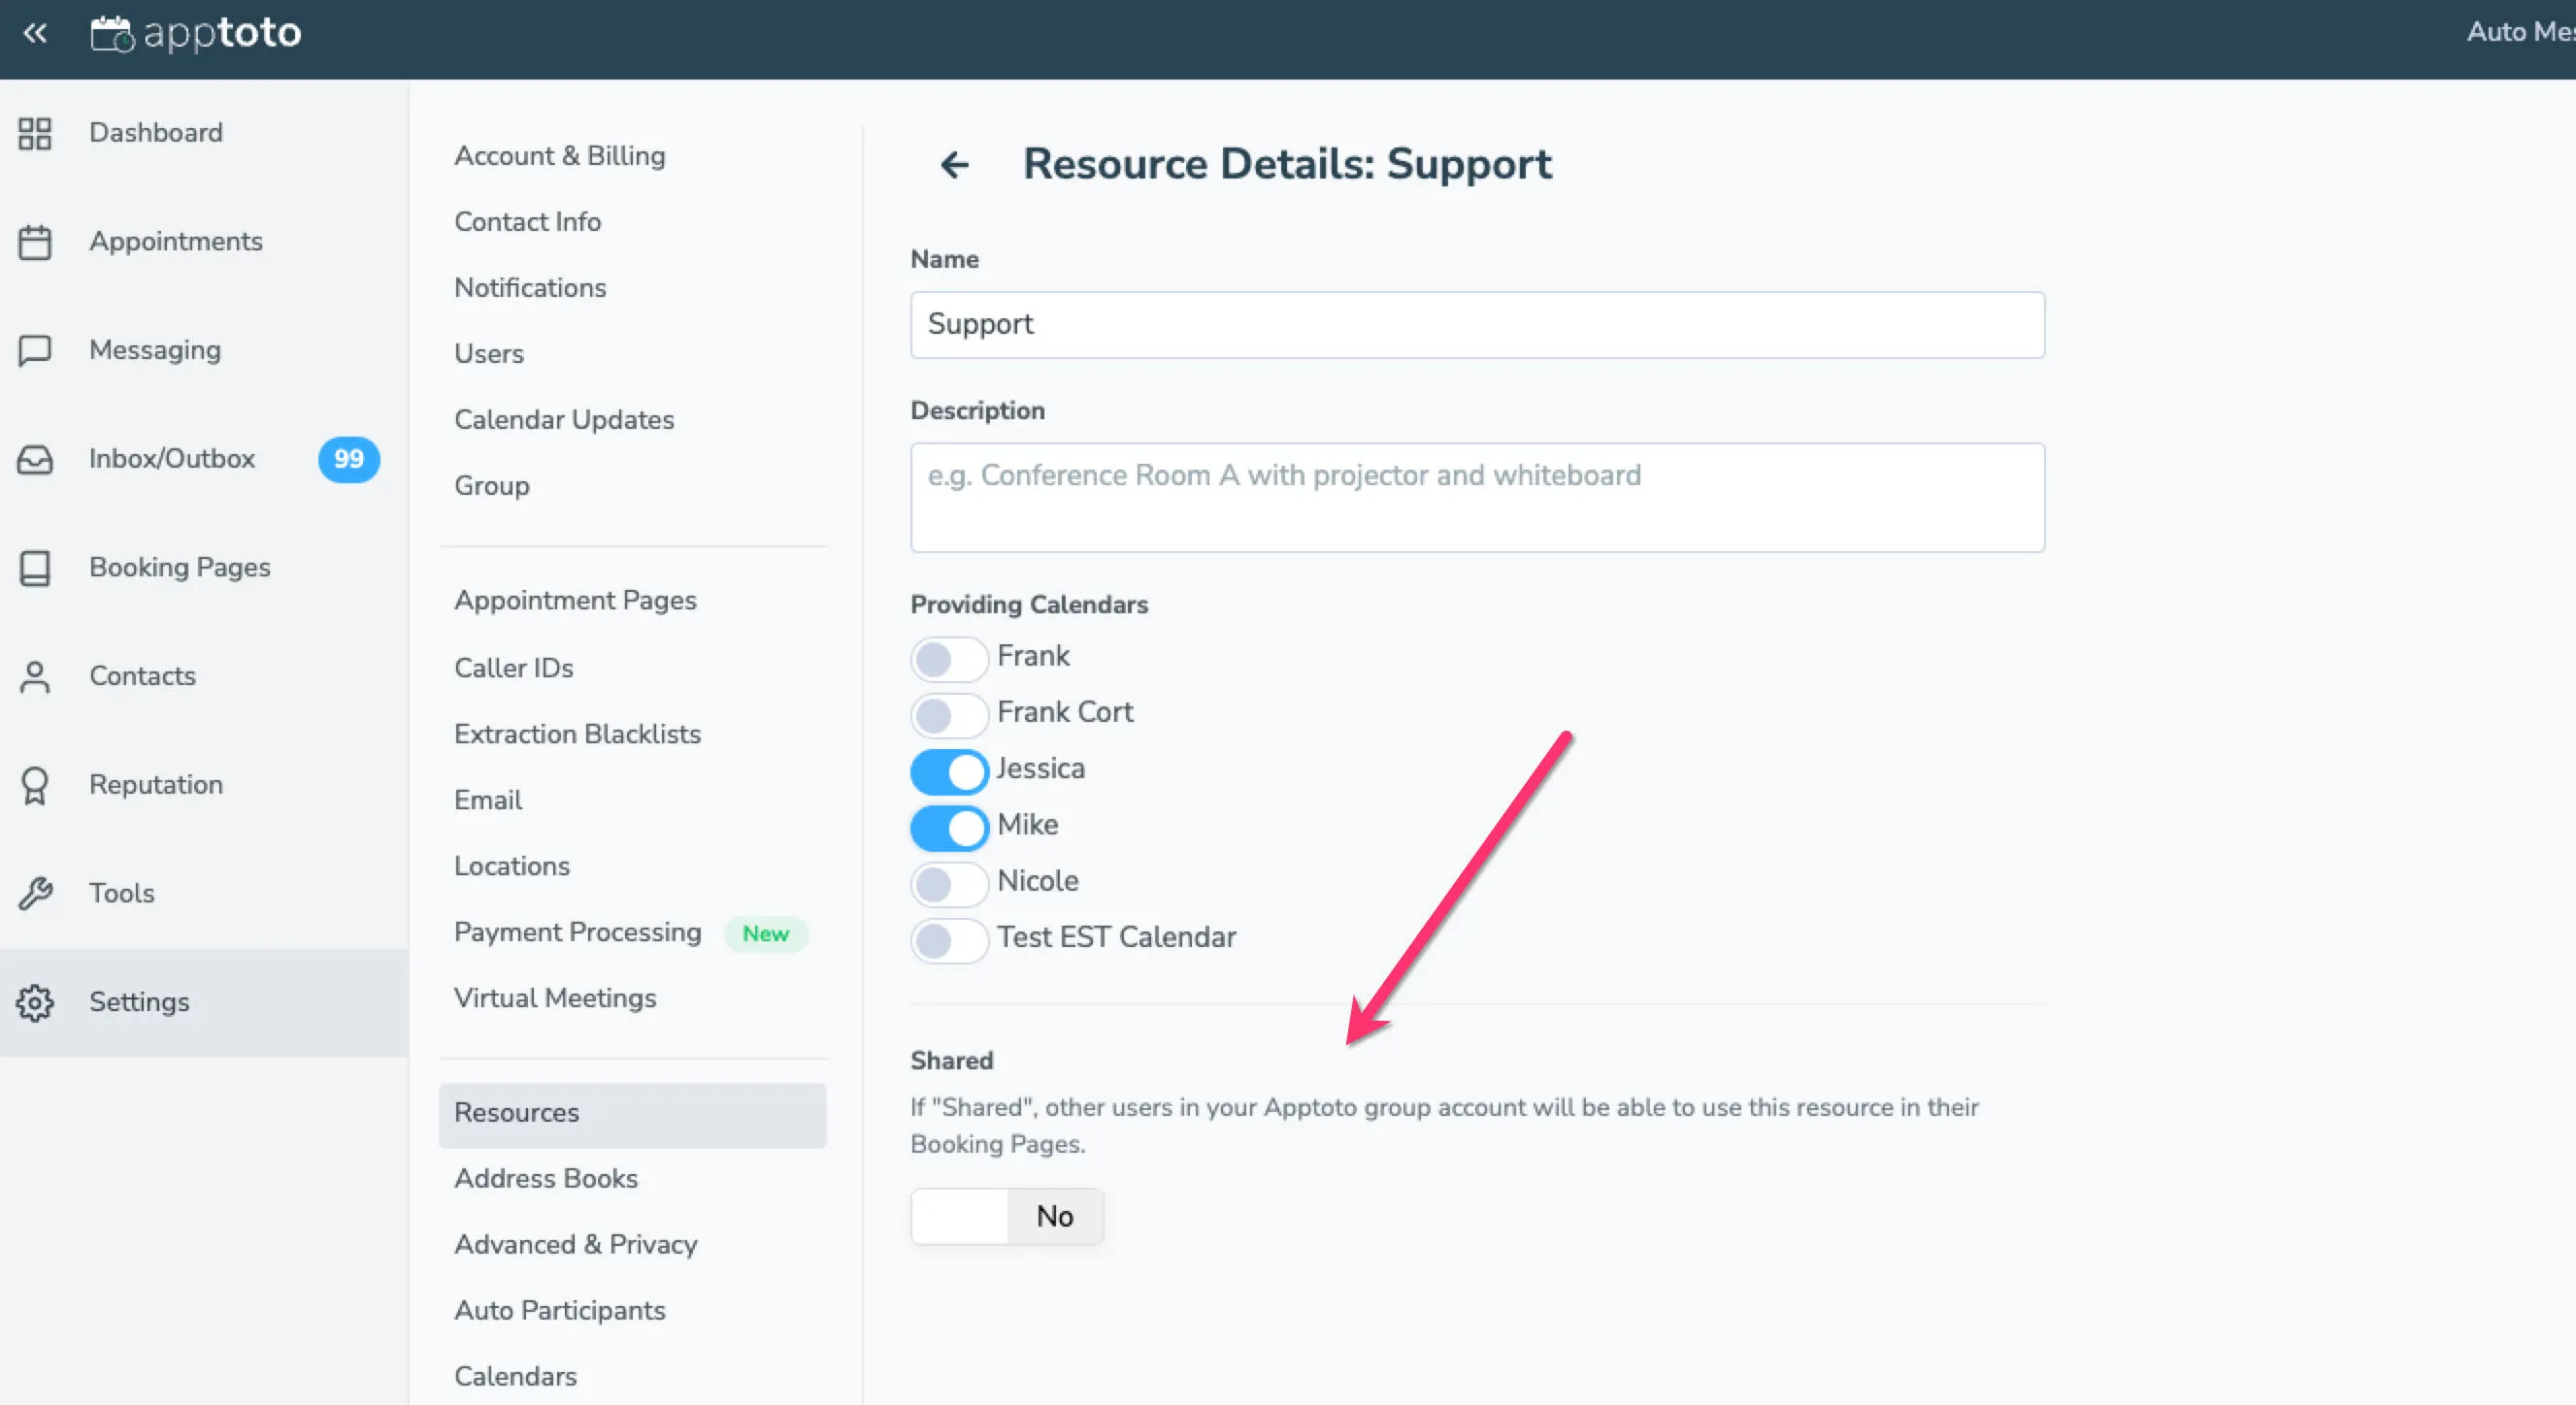
Task: Open Extraction Blacklists settings
Action: (x=578, y=734)
